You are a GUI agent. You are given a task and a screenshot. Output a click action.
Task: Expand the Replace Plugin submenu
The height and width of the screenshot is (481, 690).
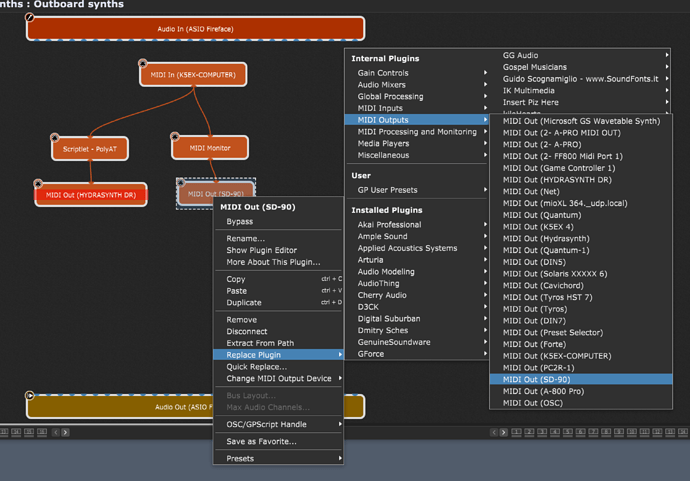click(278, 355)
